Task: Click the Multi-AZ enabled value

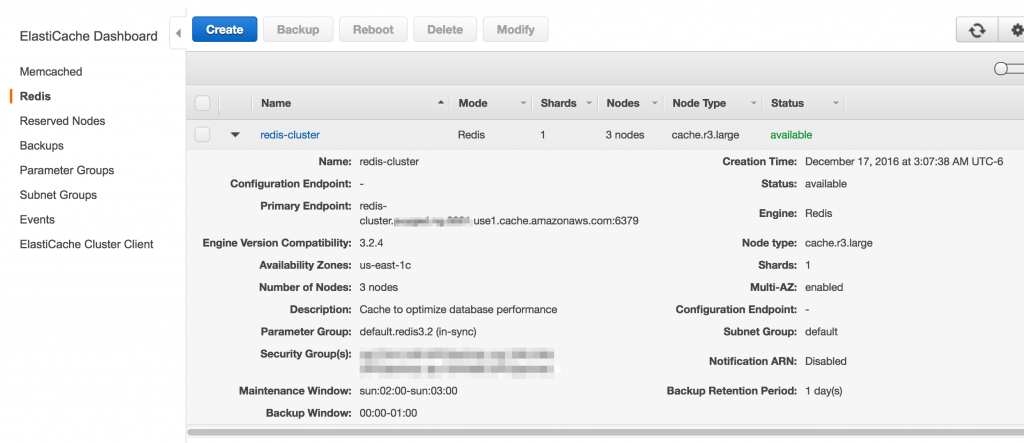Action: click(x=824, y=287)
